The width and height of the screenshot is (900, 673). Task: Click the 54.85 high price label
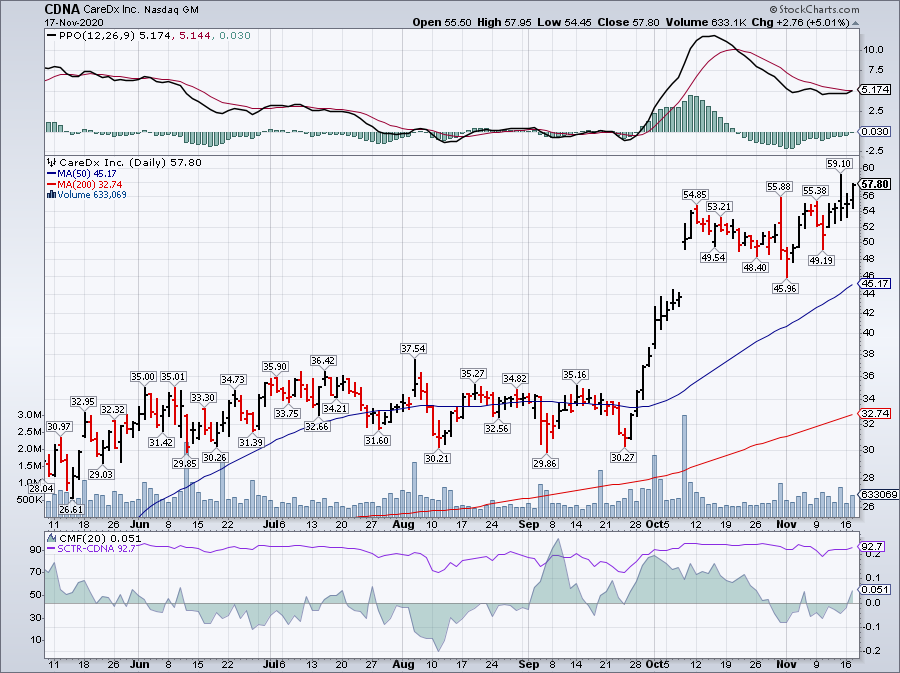(x=695, y=195)
